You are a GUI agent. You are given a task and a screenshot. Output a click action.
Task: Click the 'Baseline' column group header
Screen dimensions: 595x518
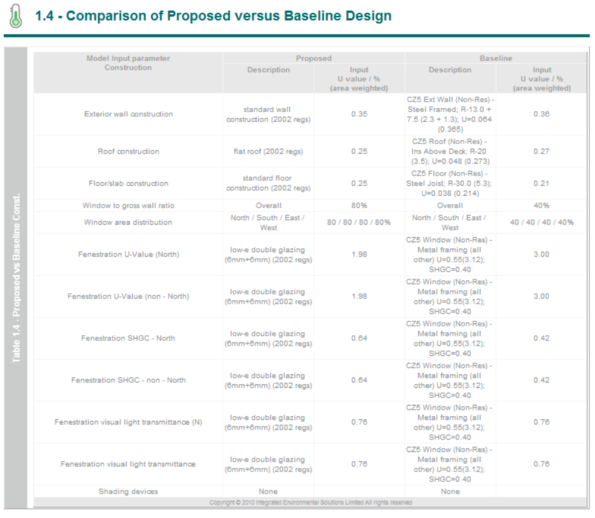(x=496, y=58)
